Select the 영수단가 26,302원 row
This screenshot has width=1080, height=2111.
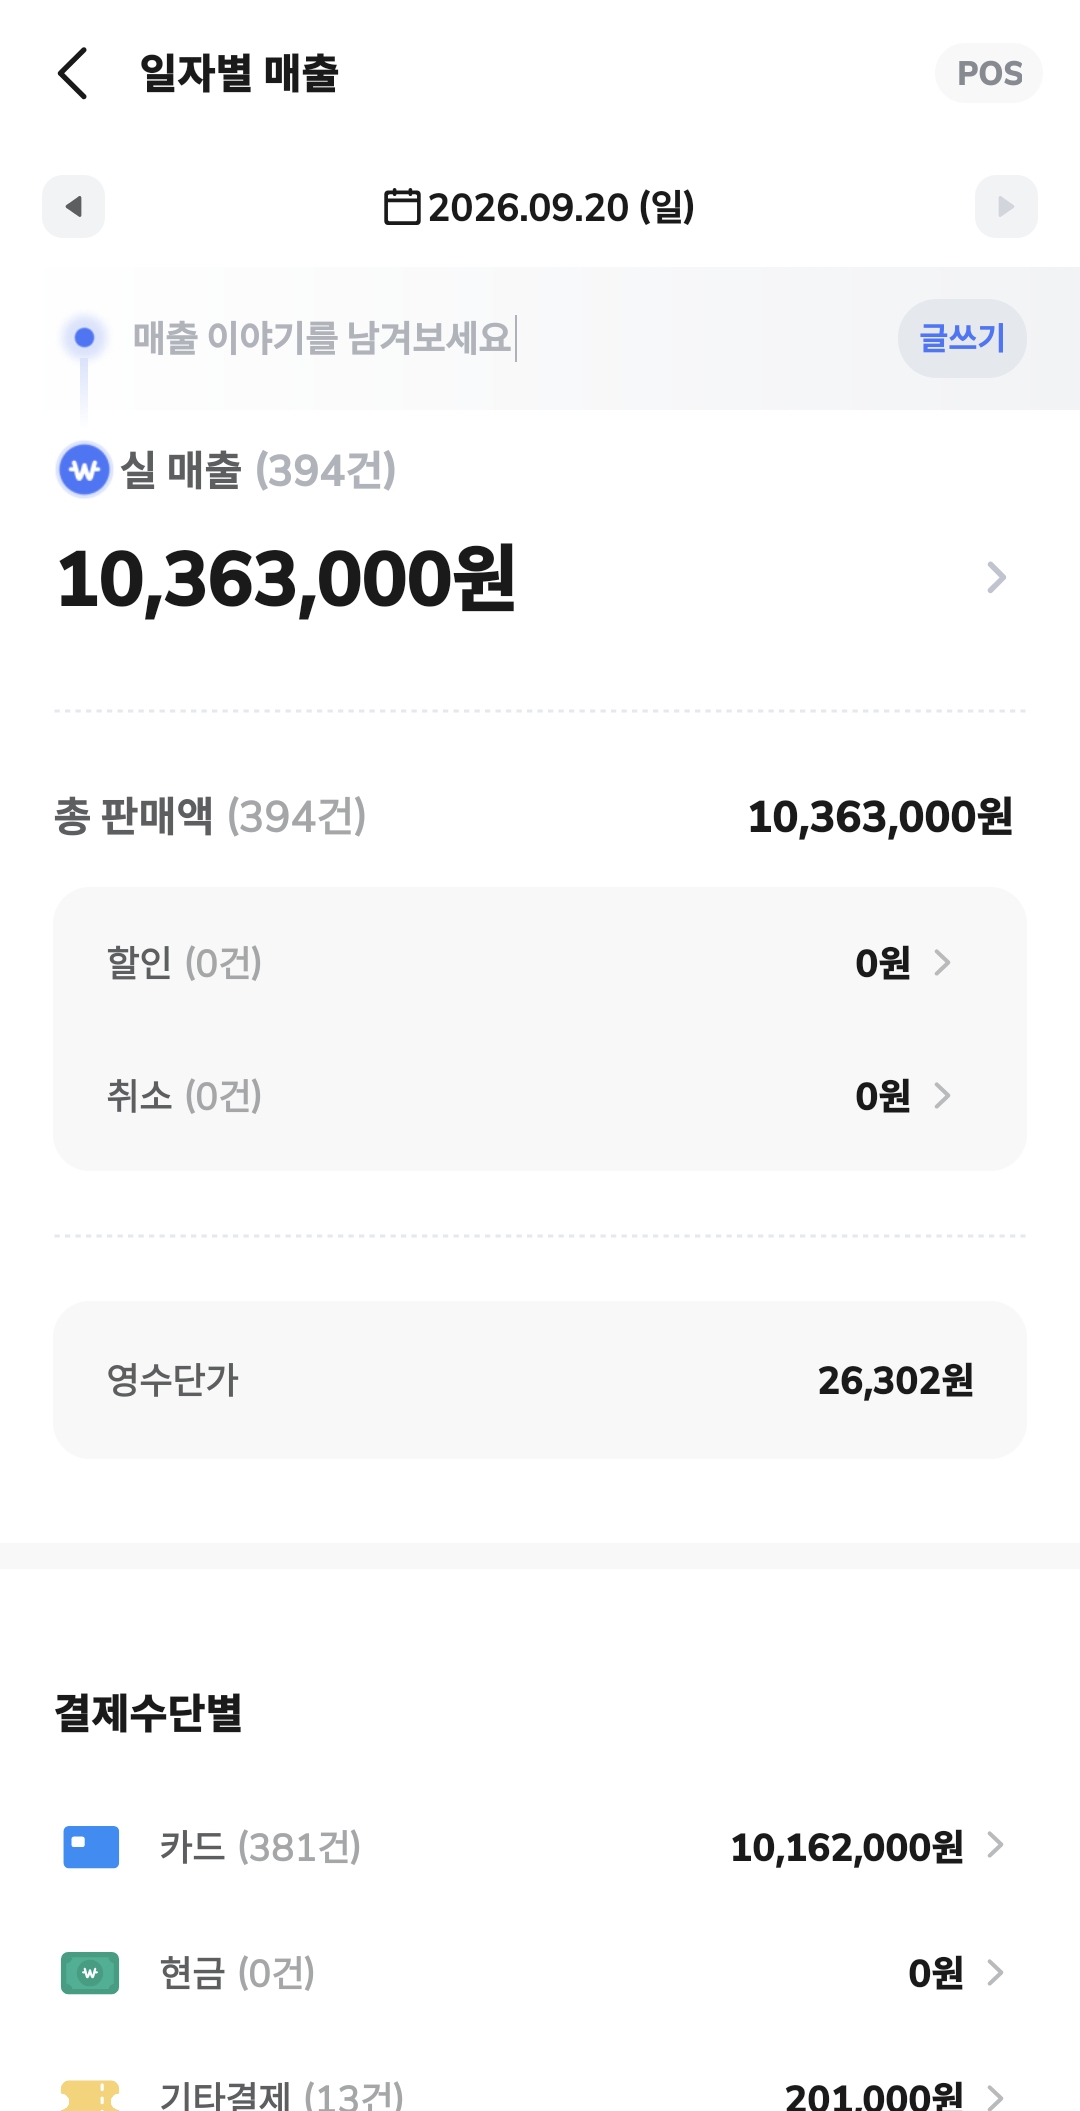540,1380
